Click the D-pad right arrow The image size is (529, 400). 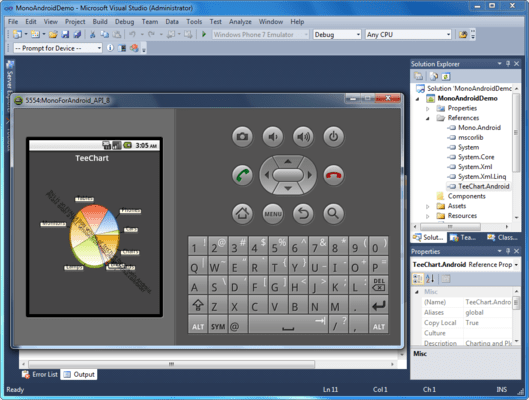pos(309,175)
